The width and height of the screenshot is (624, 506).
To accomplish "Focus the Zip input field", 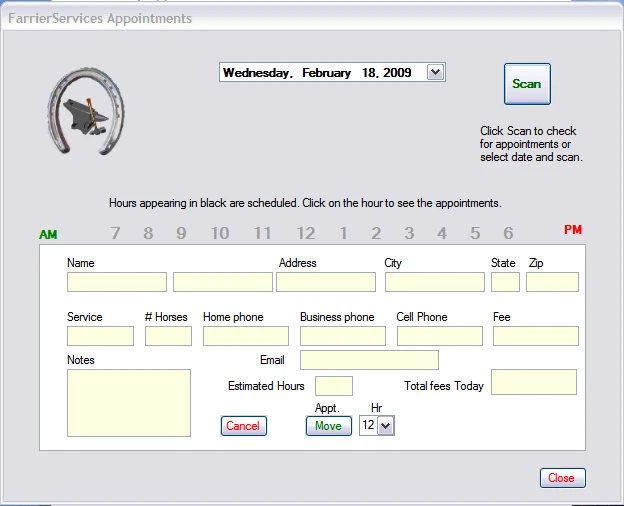I will click(x=552, y=282).
